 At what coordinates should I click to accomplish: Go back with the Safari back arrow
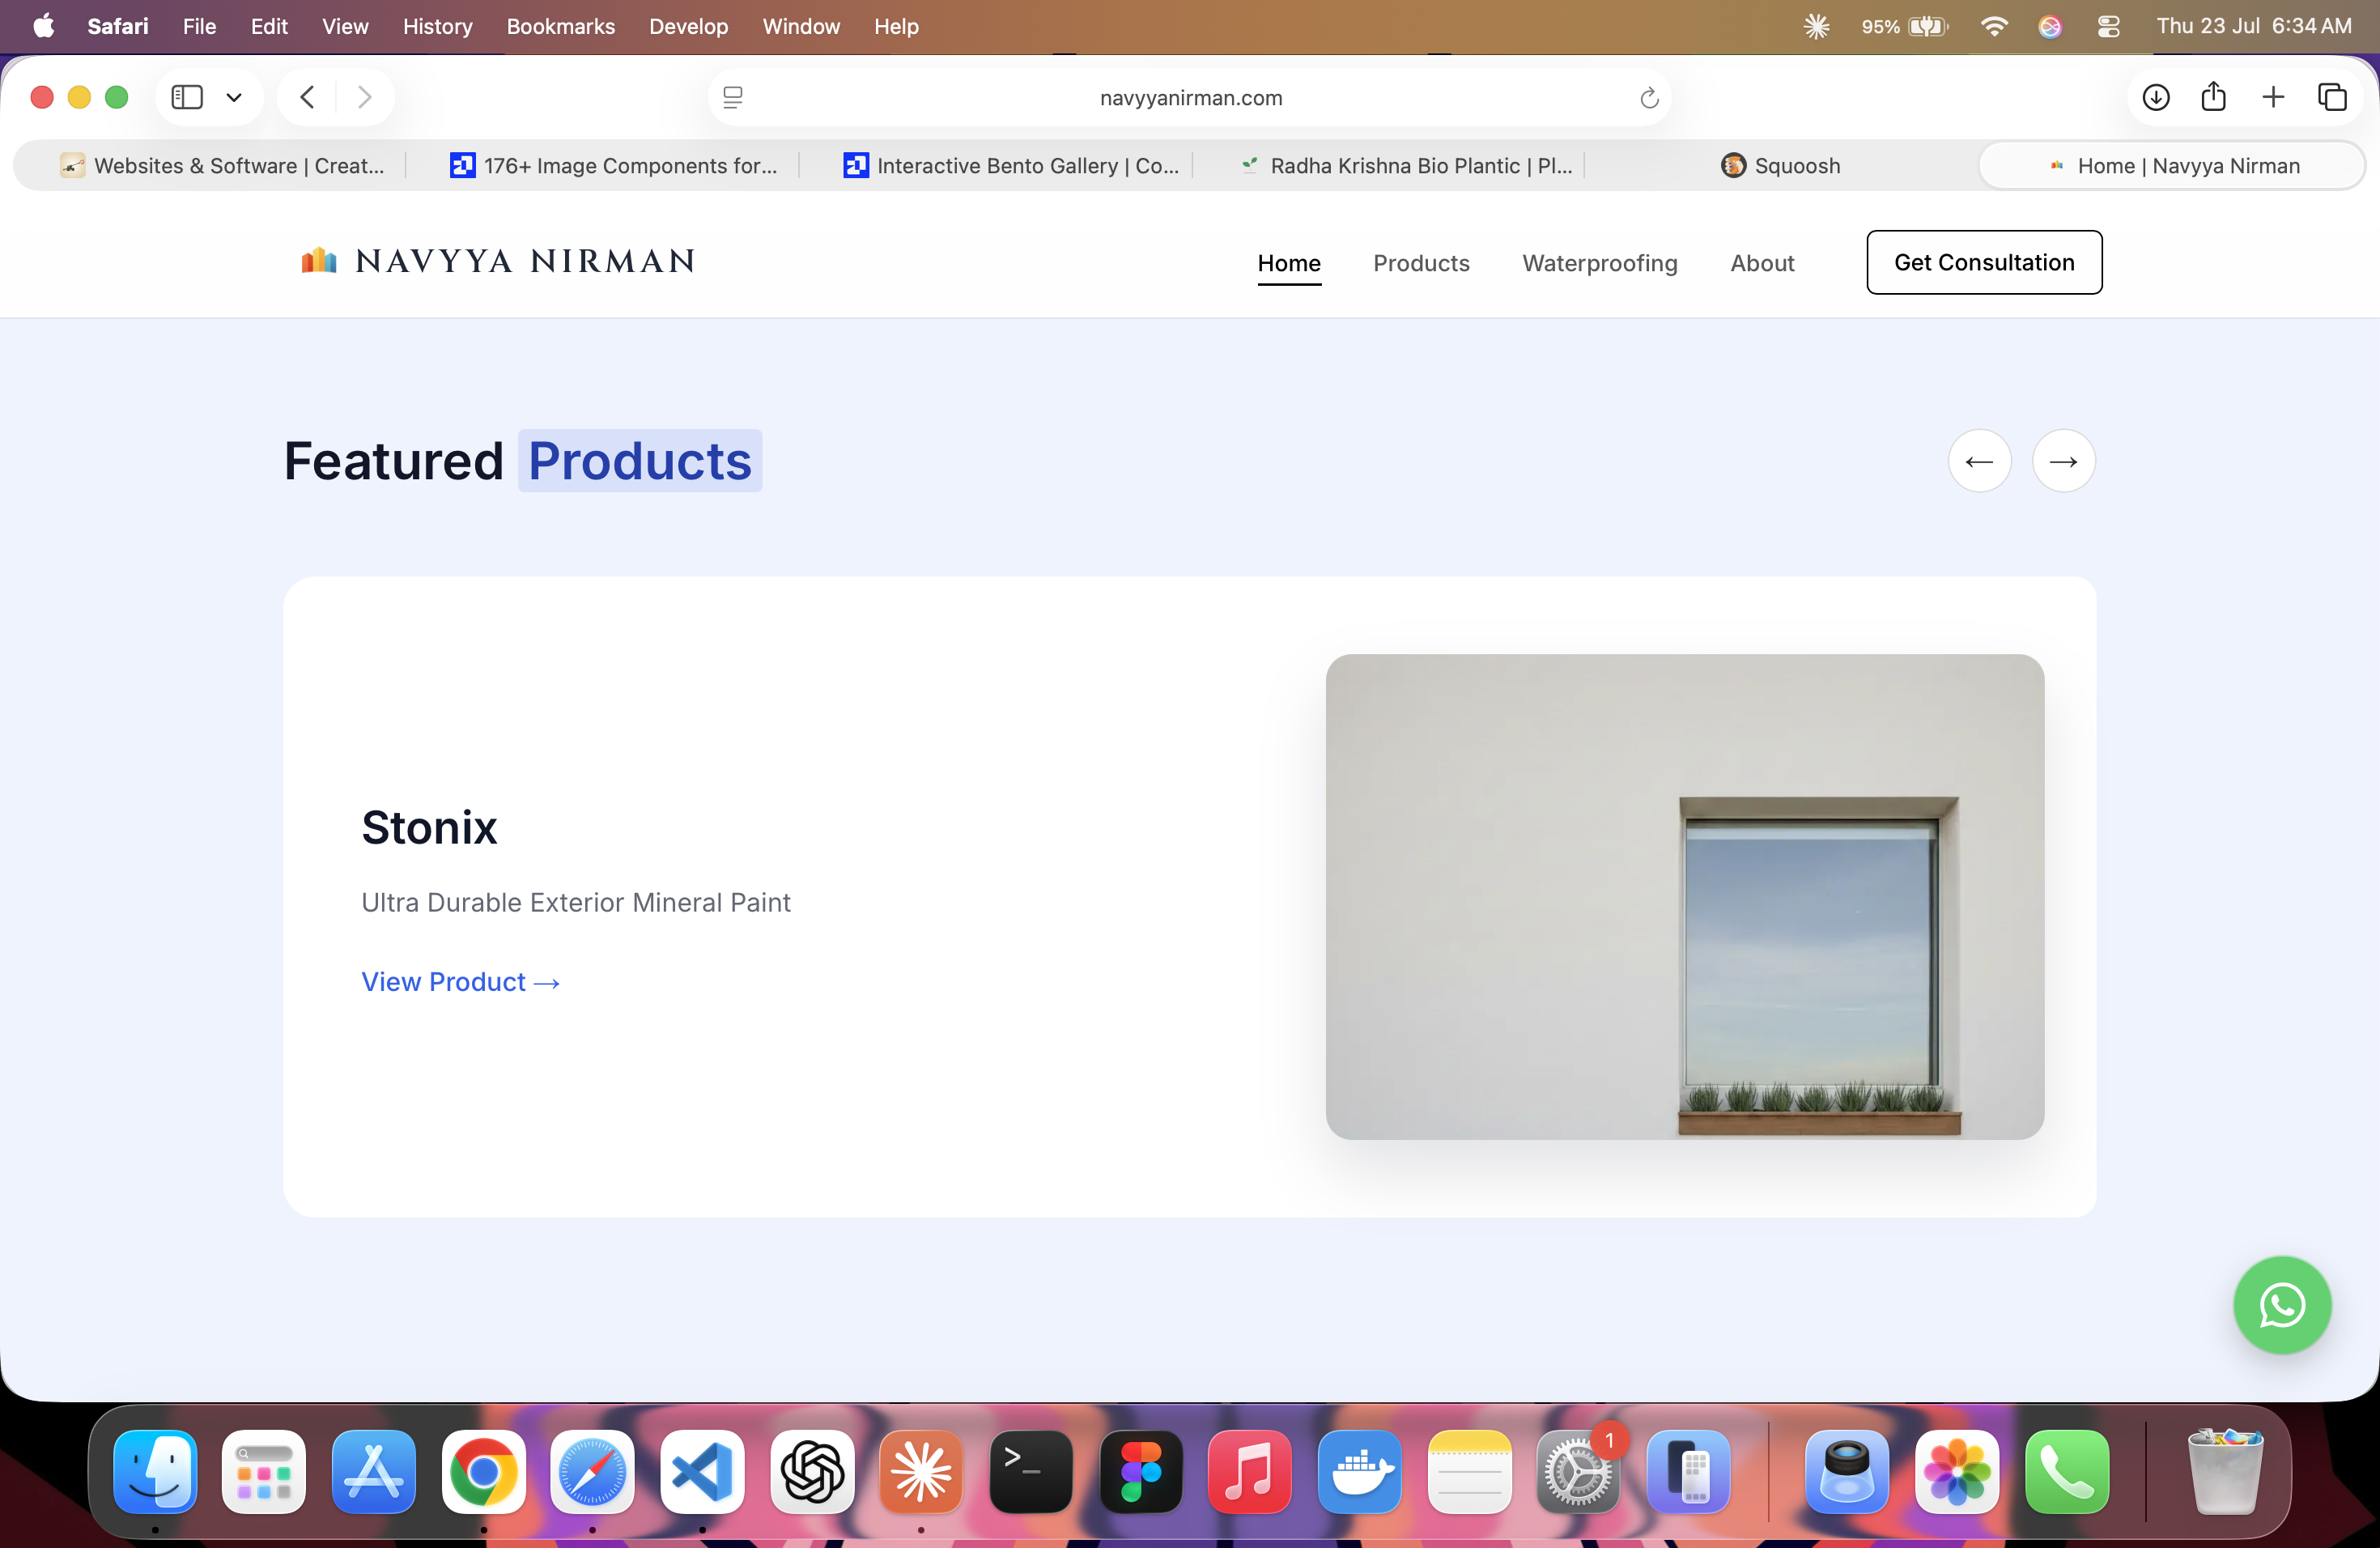[x=307, y=97]
